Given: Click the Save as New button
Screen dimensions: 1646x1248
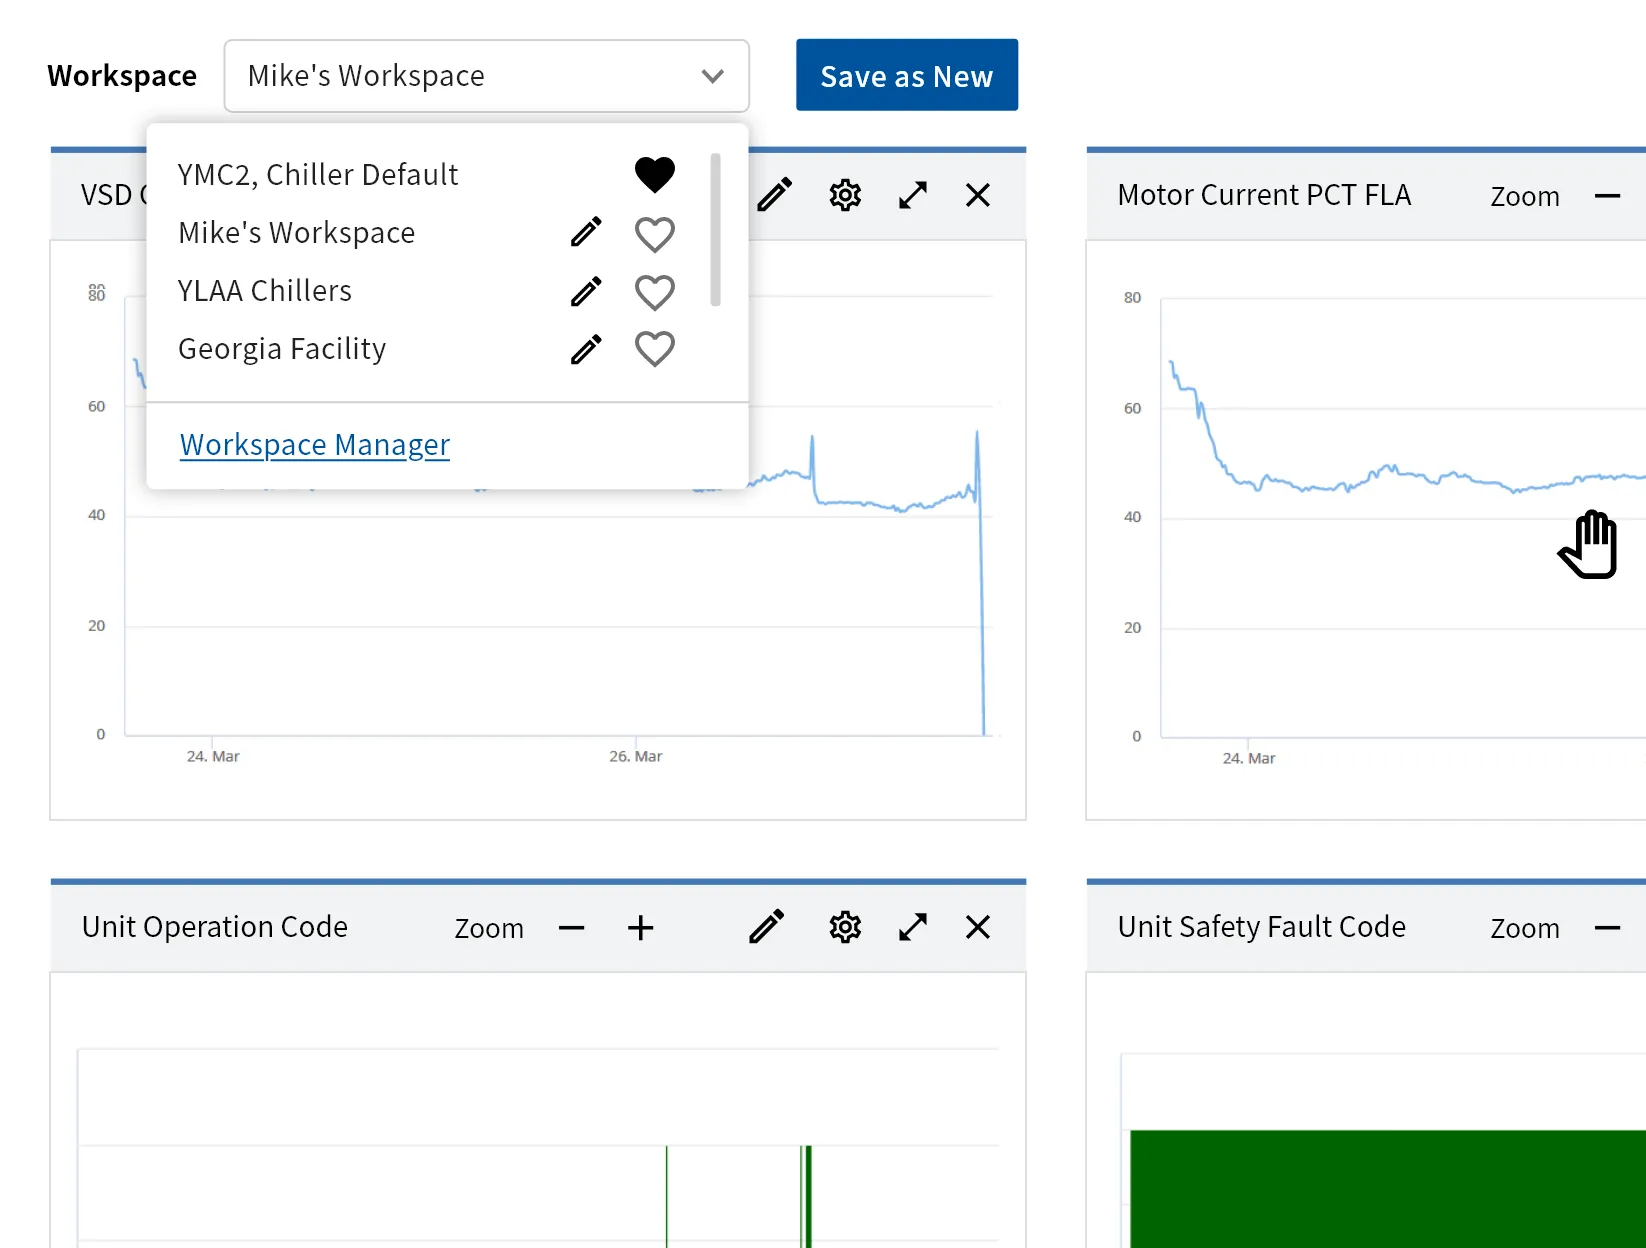Looking at the screenshot, I should tap(906, 76).
